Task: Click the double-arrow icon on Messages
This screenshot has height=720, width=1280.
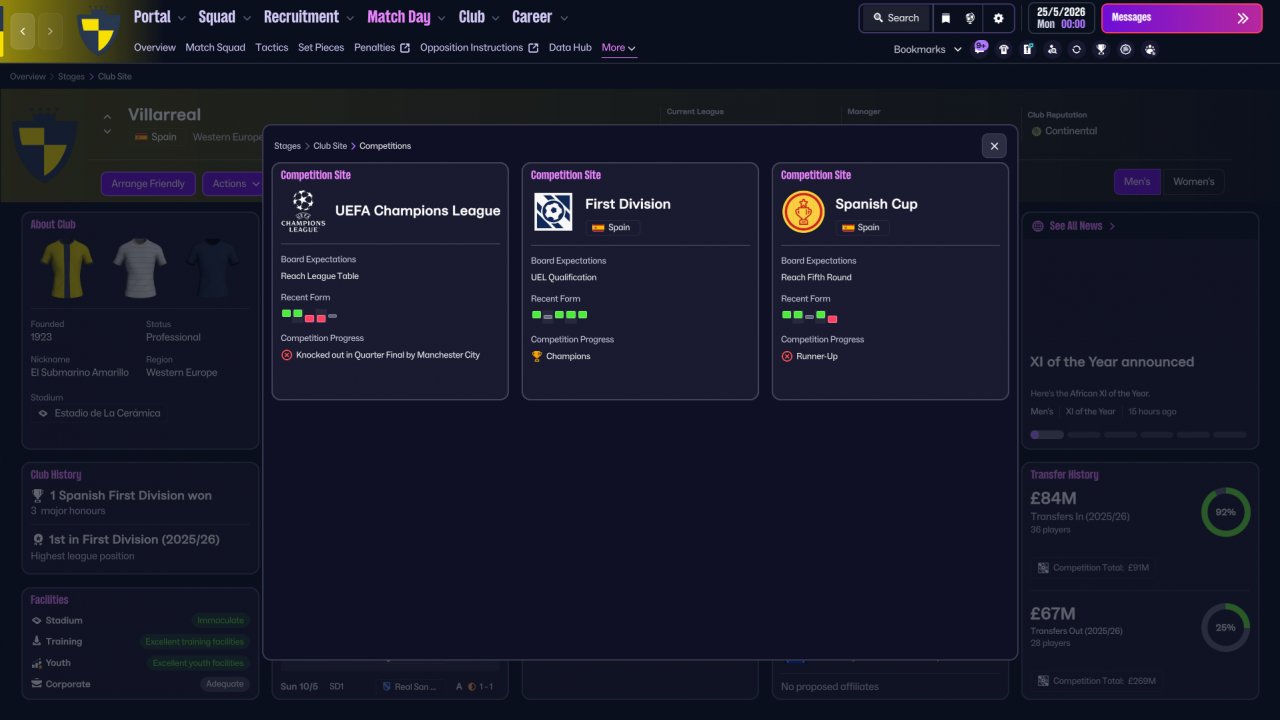Action: (1243, 18)
